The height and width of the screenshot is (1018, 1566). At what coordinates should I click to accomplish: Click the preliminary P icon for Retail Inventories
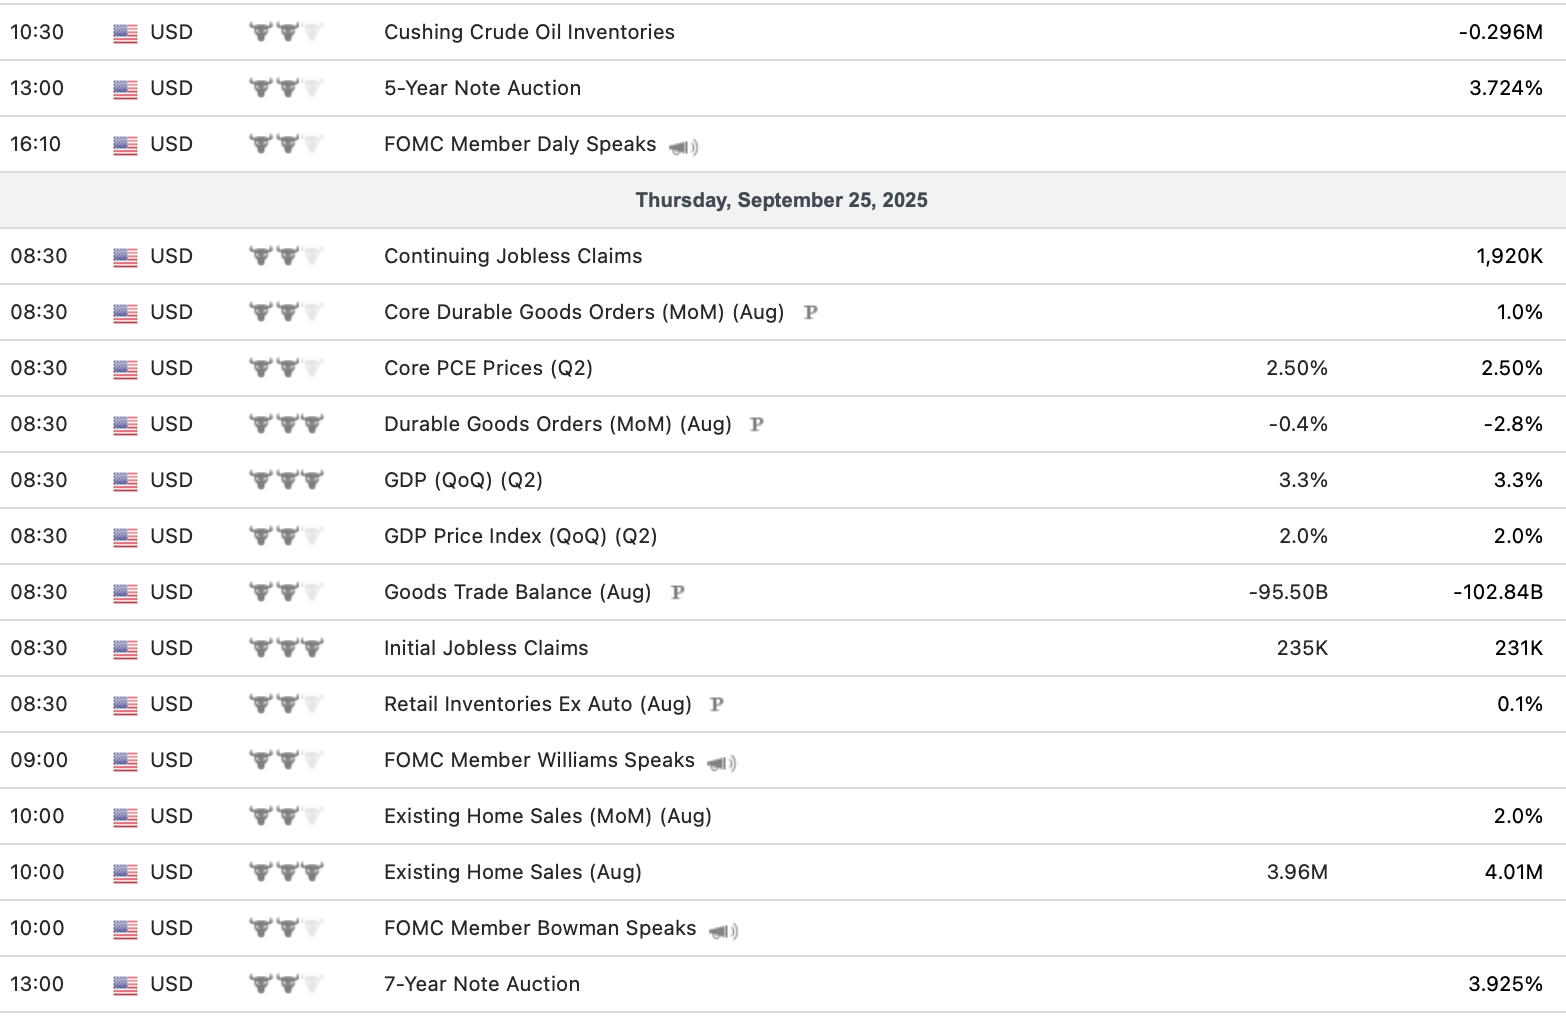pyautogui.click(x=716, y=704)
